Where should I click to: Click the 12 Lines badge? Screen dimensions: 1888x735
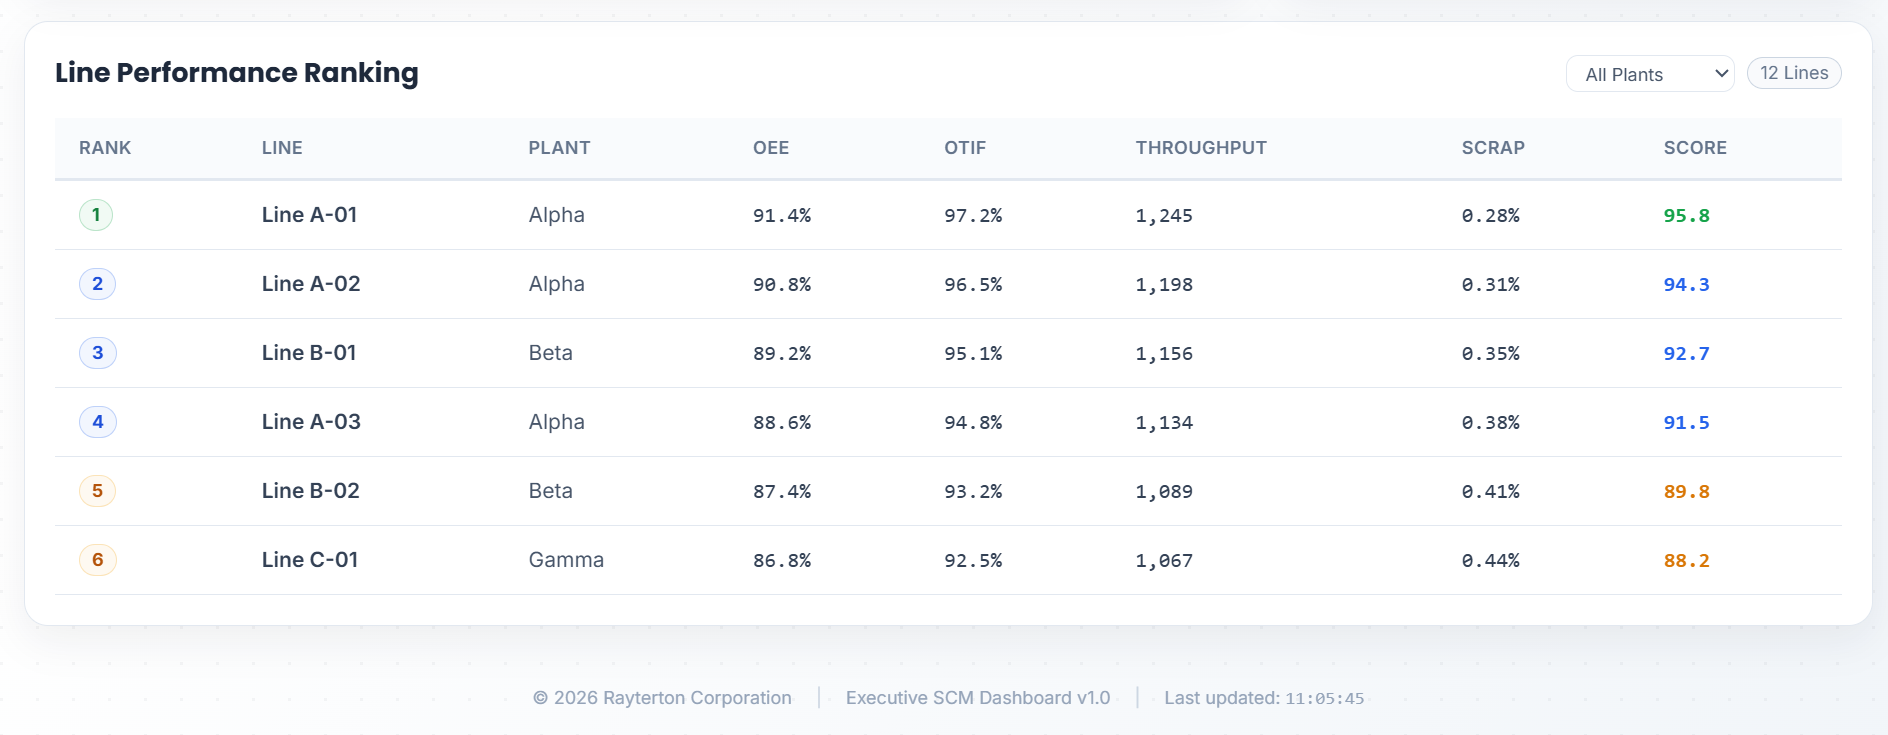pos(1793,73)
